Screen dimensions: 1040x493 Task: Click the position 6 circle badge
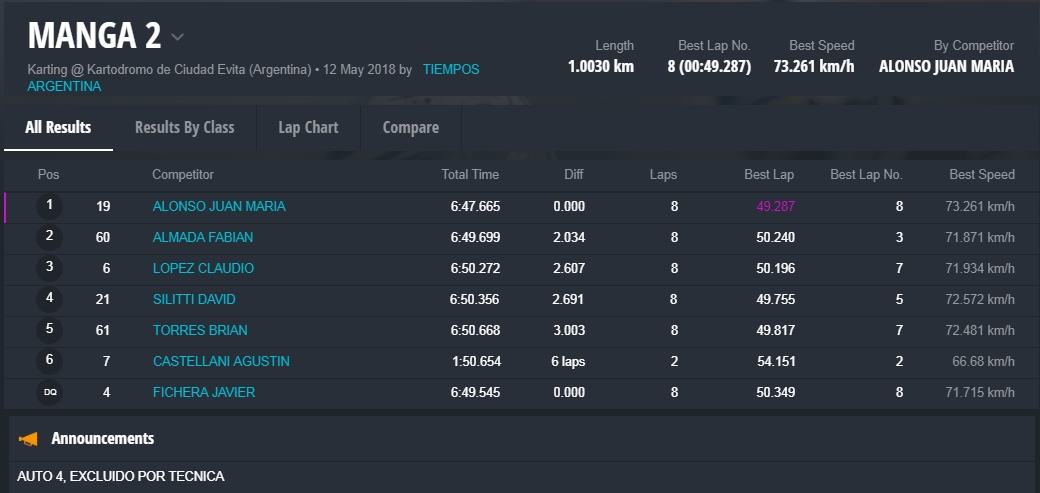pyautogui.click(x=49, y=361)
